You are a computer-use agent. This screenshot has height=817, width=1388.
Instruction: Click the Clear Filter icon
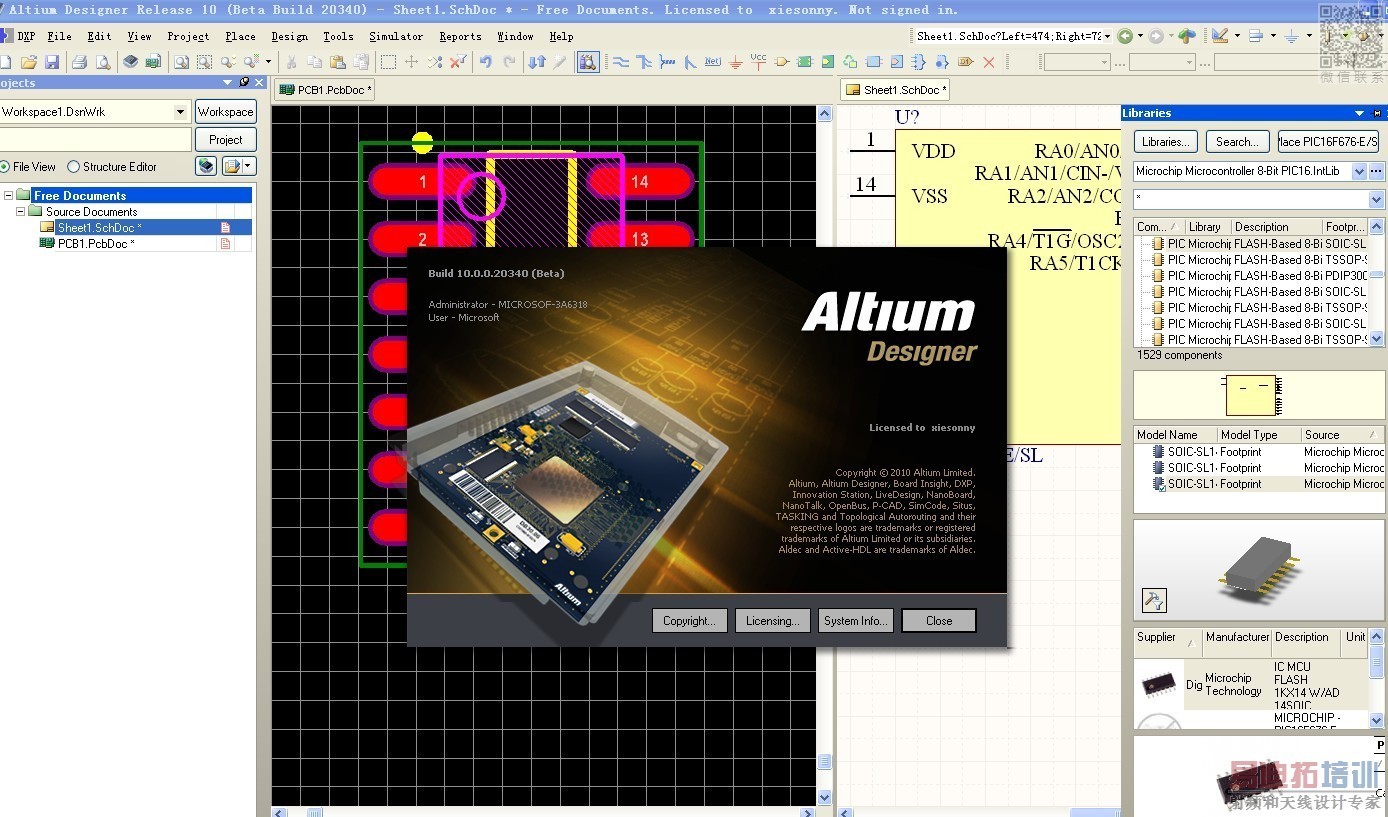(458, 62)
